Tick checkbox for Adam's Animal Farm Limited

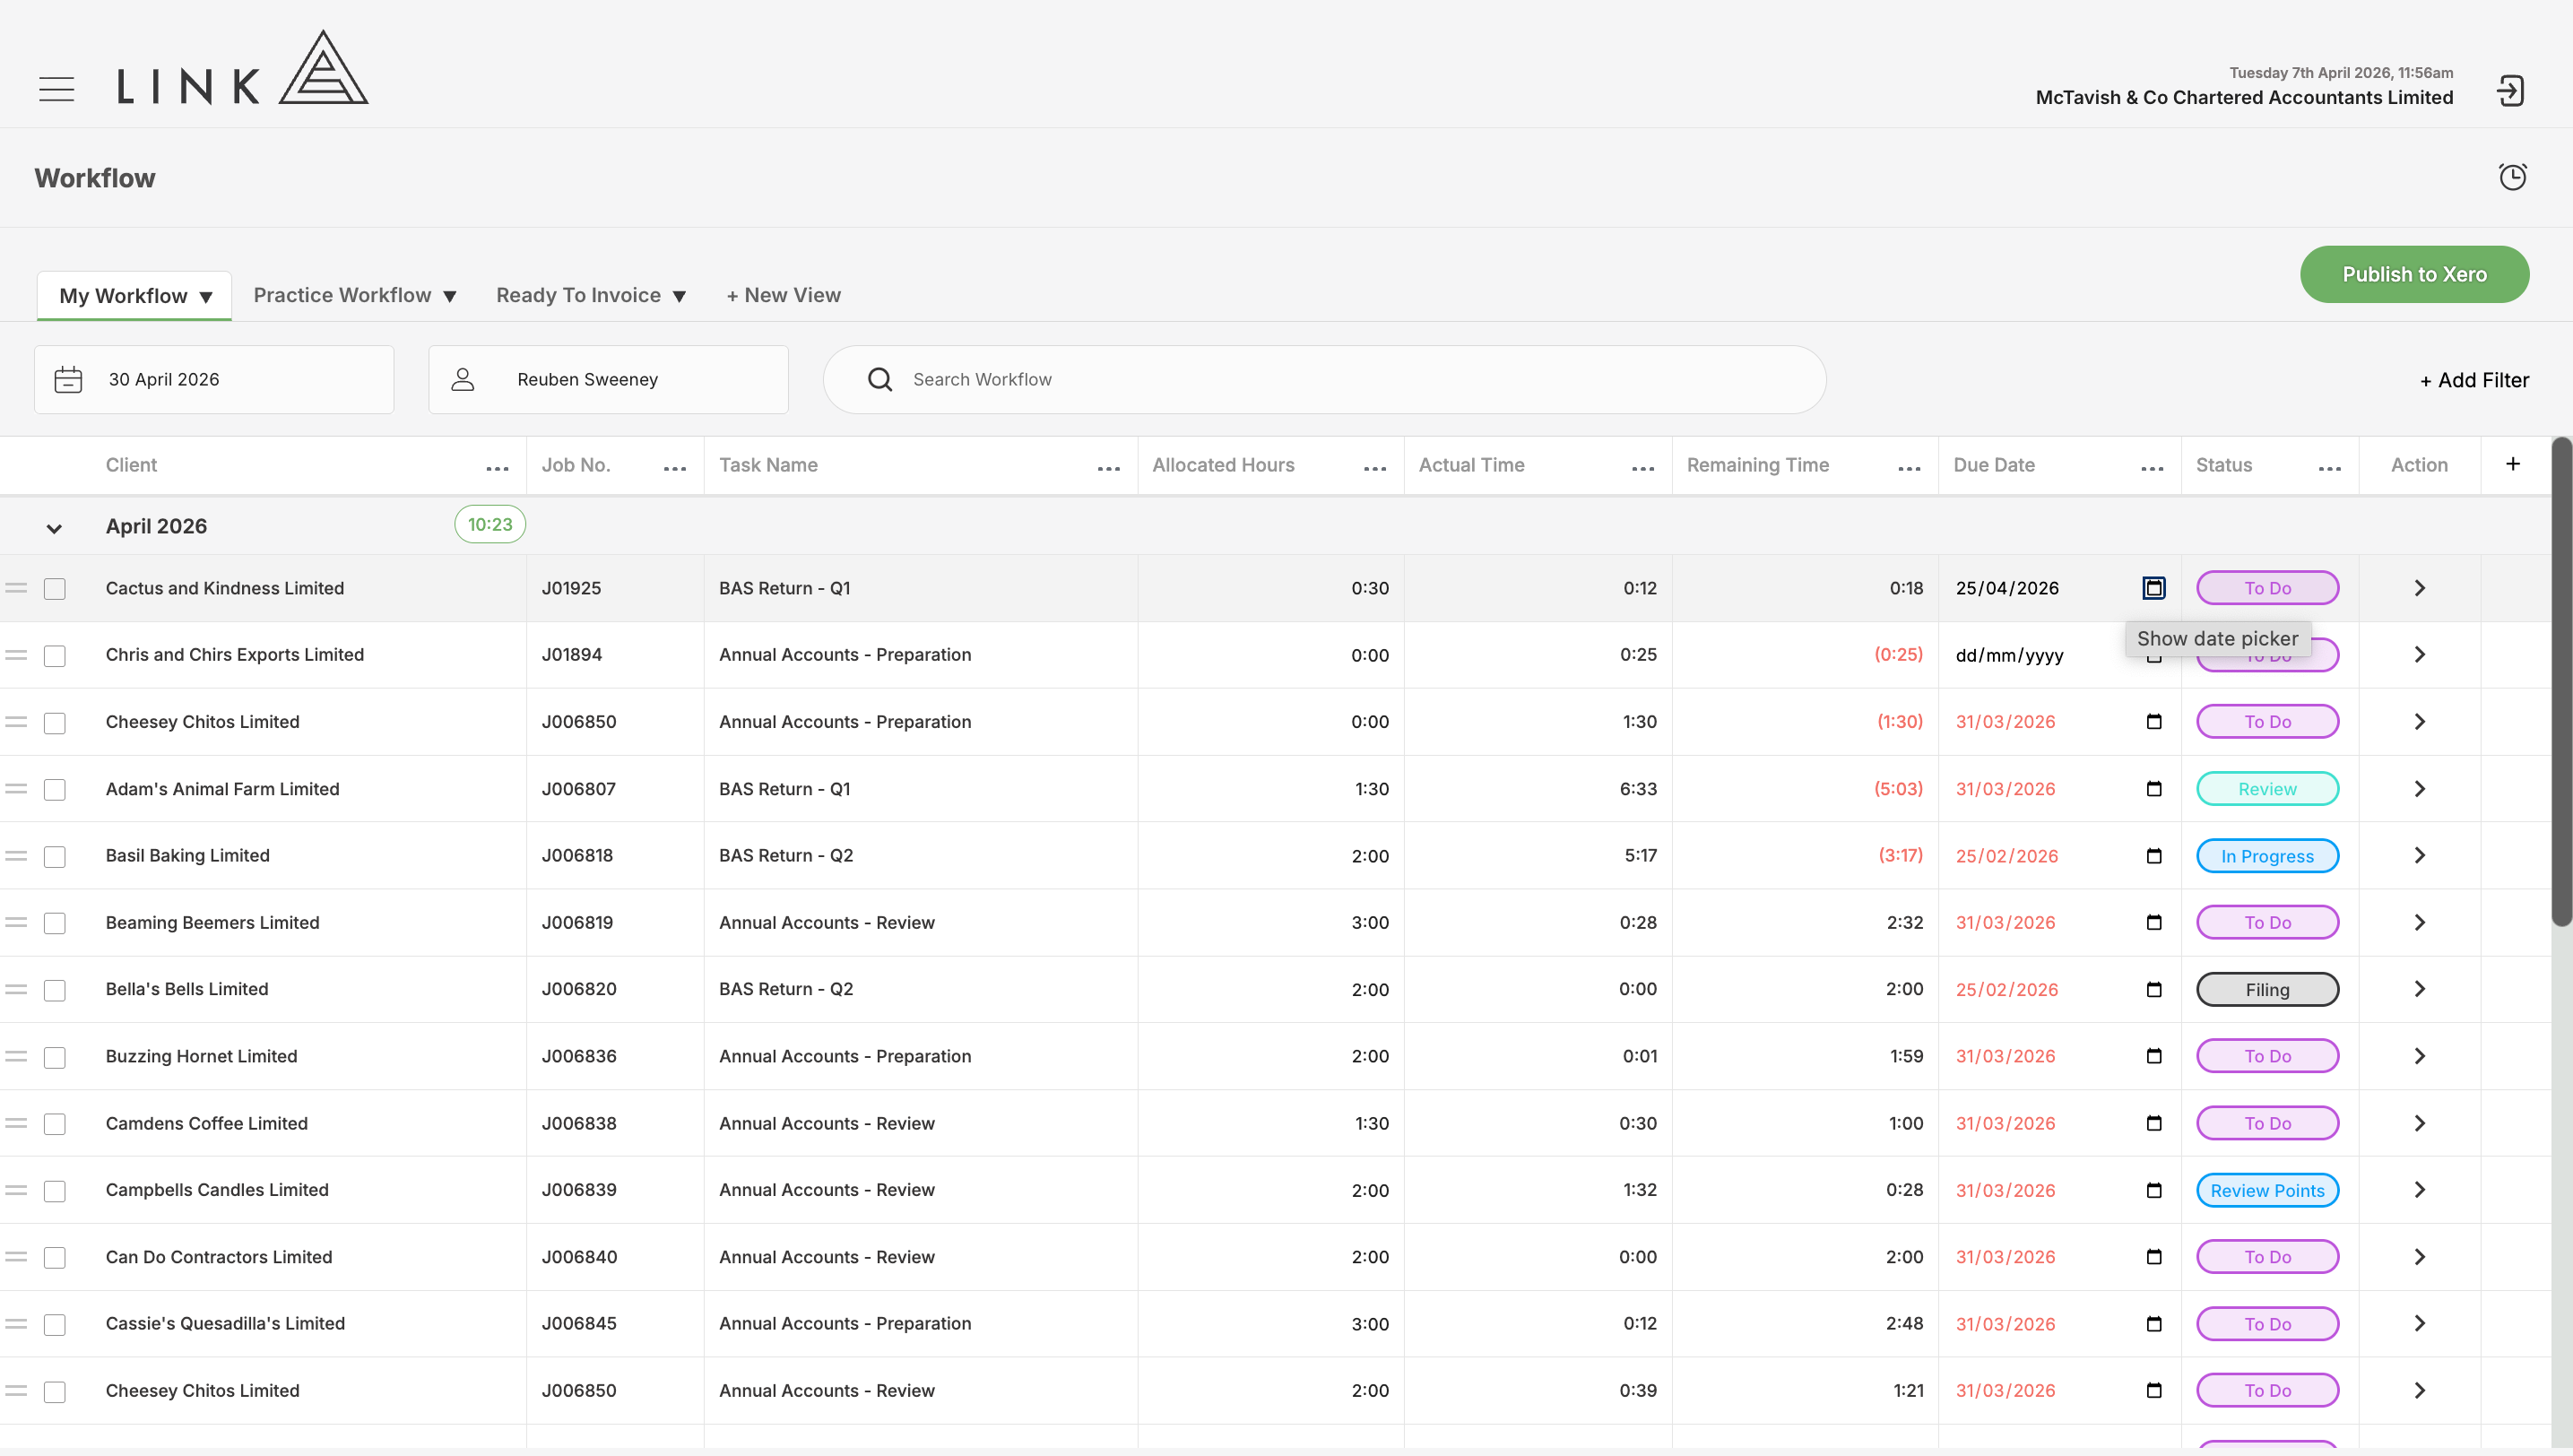(x=55, y=790)
